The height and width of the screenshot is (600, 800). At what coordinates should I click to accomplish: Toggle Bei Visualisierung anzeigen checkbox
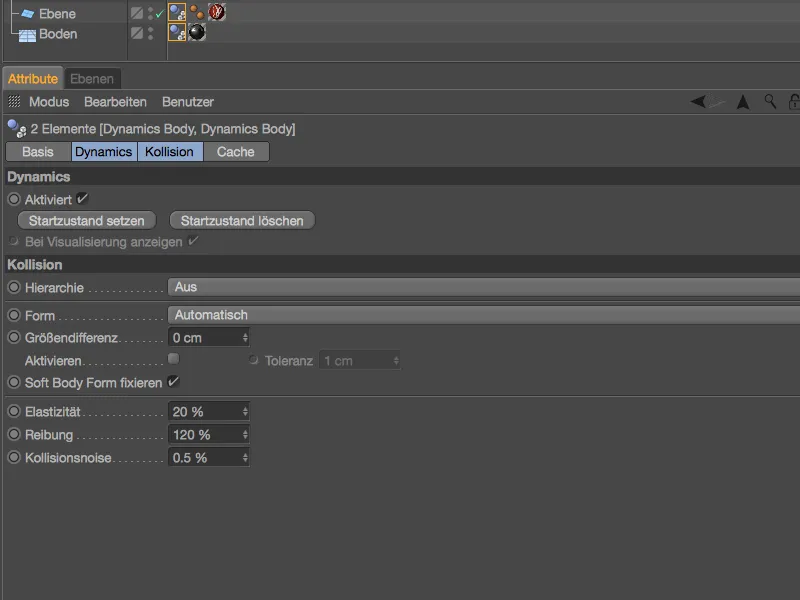pyautogui.click(x=193, y=241)
